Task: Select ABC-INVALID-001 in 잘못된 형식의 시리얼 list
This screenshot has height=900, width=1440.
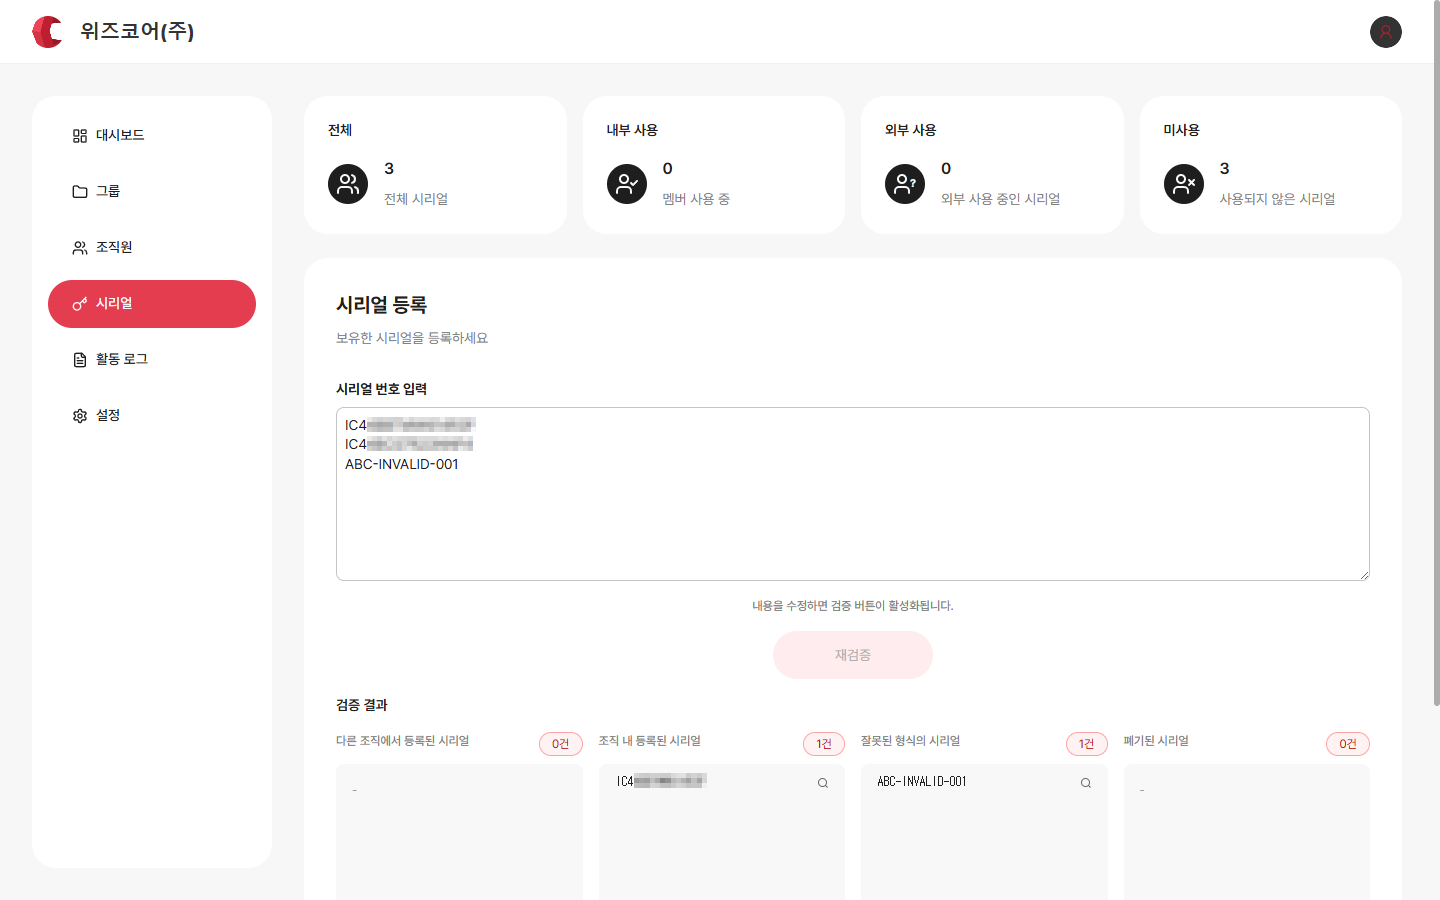Action: (922, 782)
